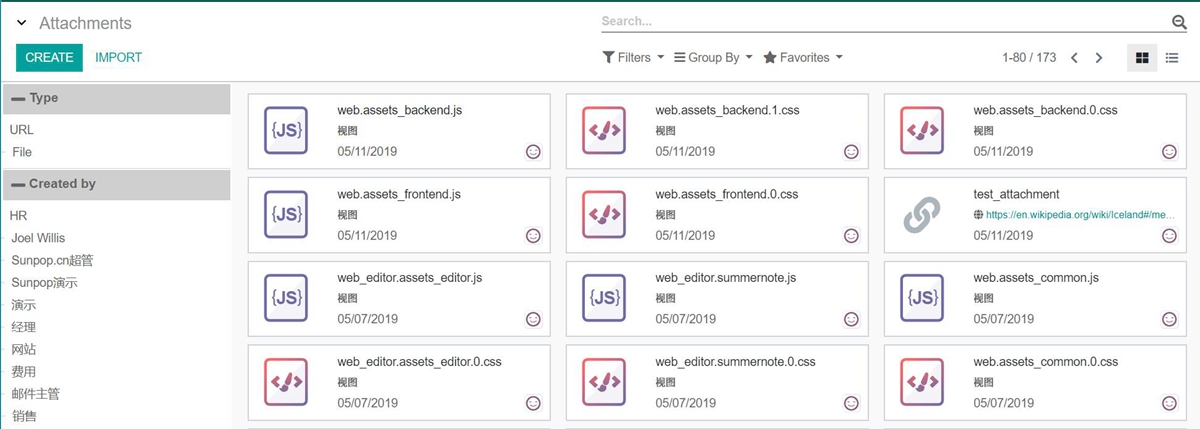1200x429 pixels.
Task: Go to next page of attachments
Action: click(1099, 58)
